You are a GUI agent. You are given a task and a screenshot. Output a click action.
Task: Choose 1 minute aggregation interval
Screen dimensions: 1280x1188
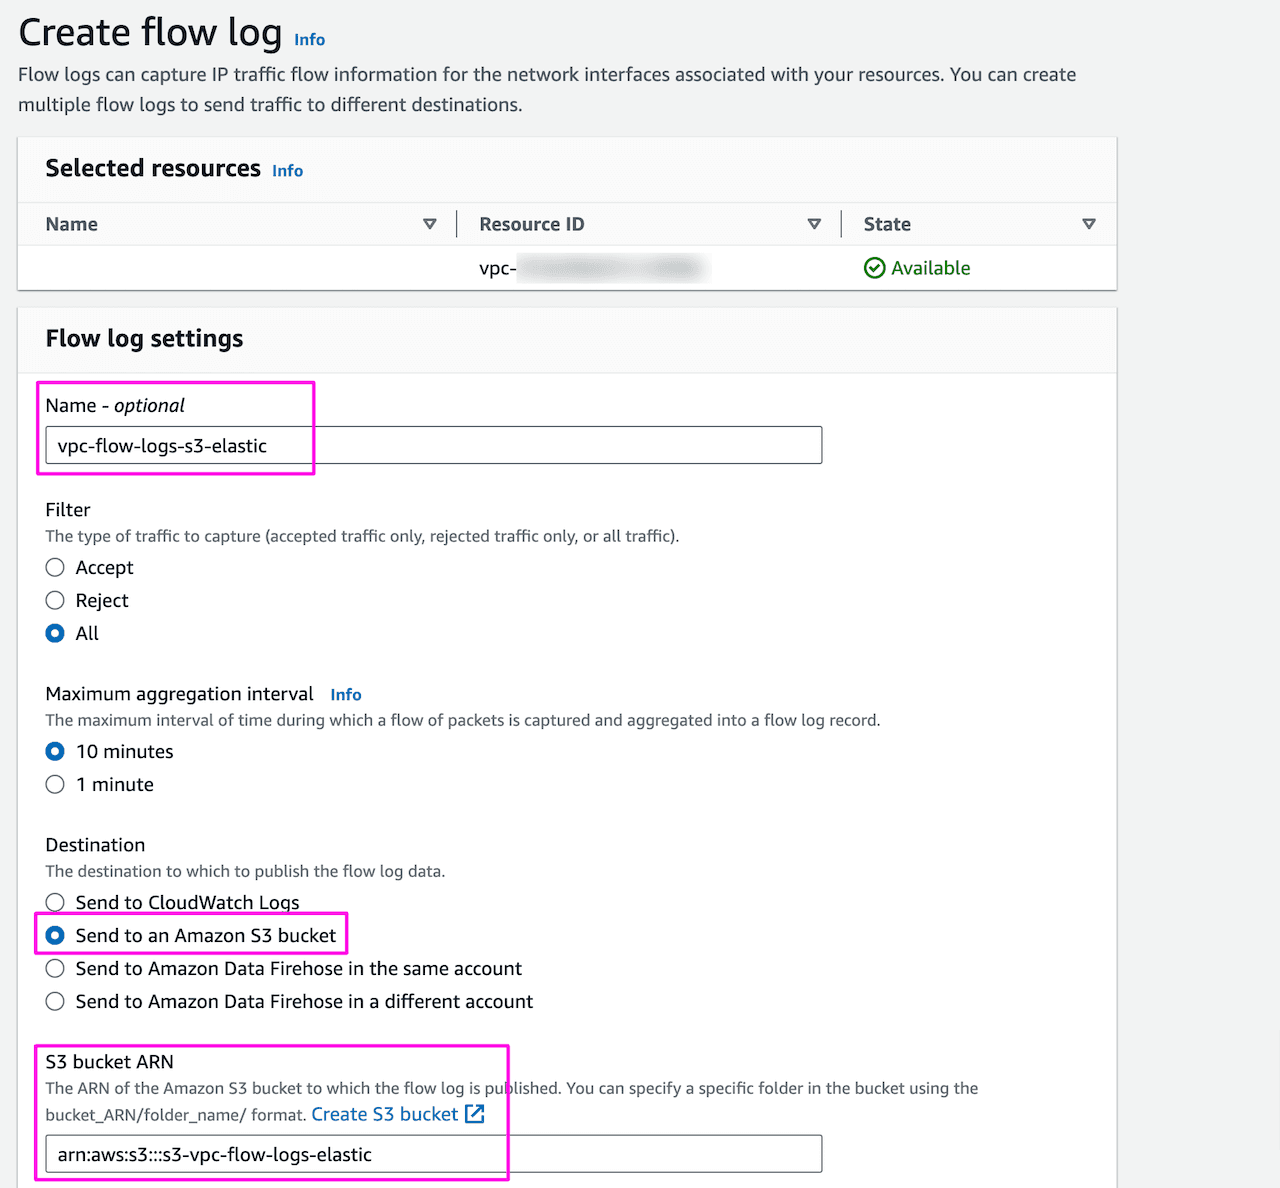click(x=55, y=784)
